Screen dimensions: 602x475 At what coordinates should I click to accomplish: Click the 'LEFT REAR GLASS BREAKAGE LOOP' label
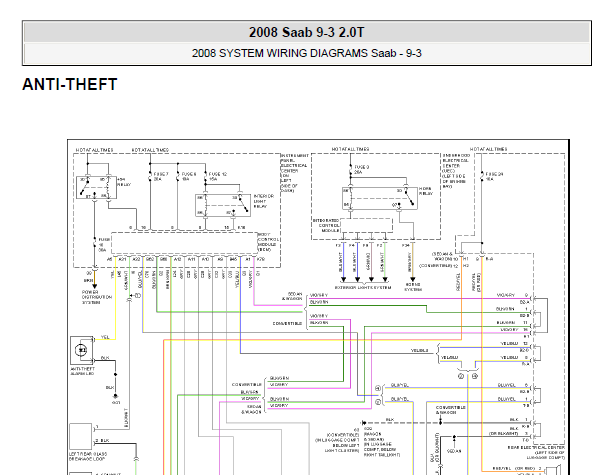[88, 457]
